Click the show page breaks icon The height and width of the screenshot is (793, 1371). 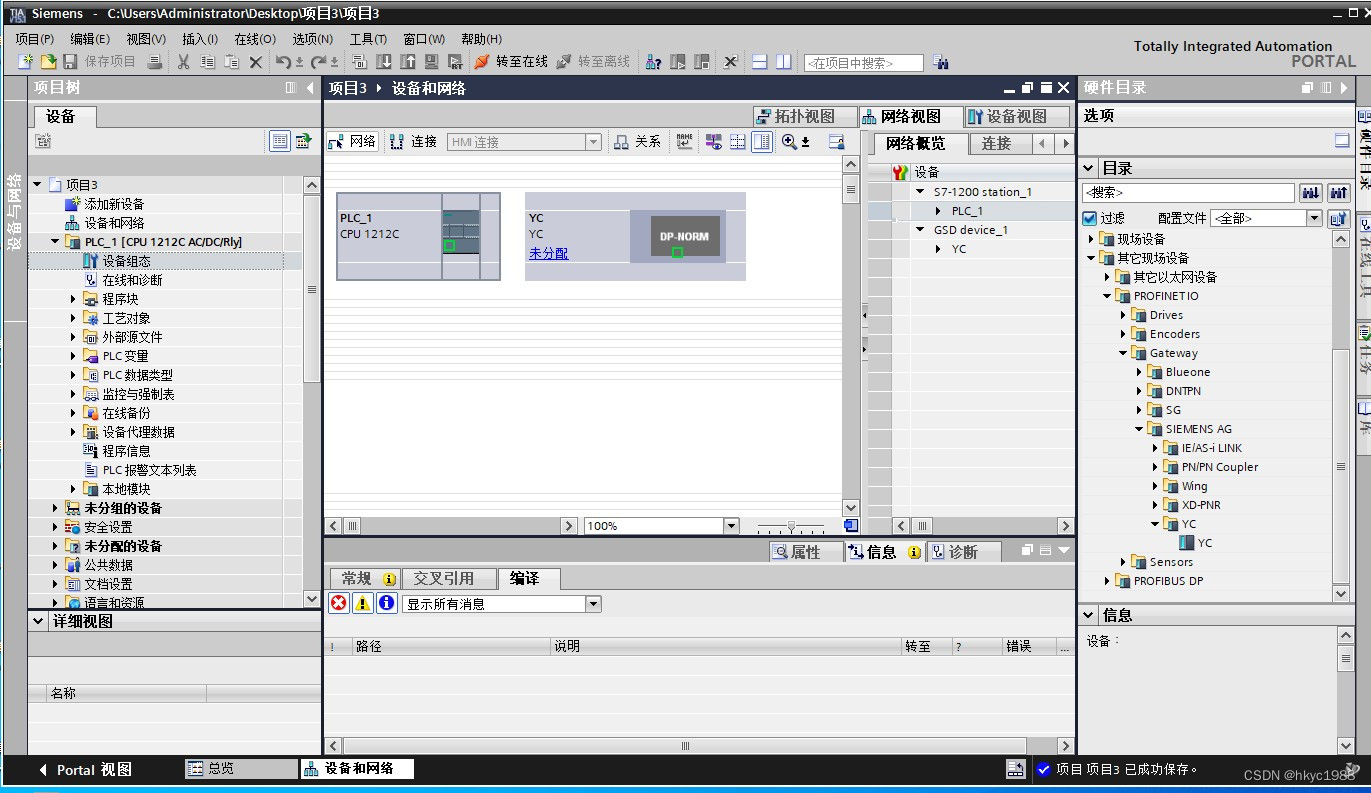pos(738,142)
